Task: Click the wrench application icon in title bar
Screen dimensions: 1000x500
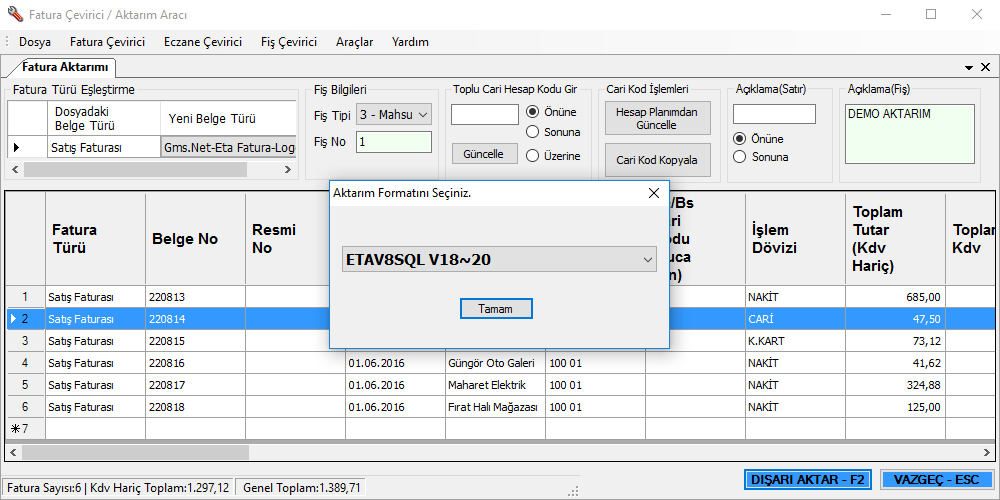Action: (12, 15)
